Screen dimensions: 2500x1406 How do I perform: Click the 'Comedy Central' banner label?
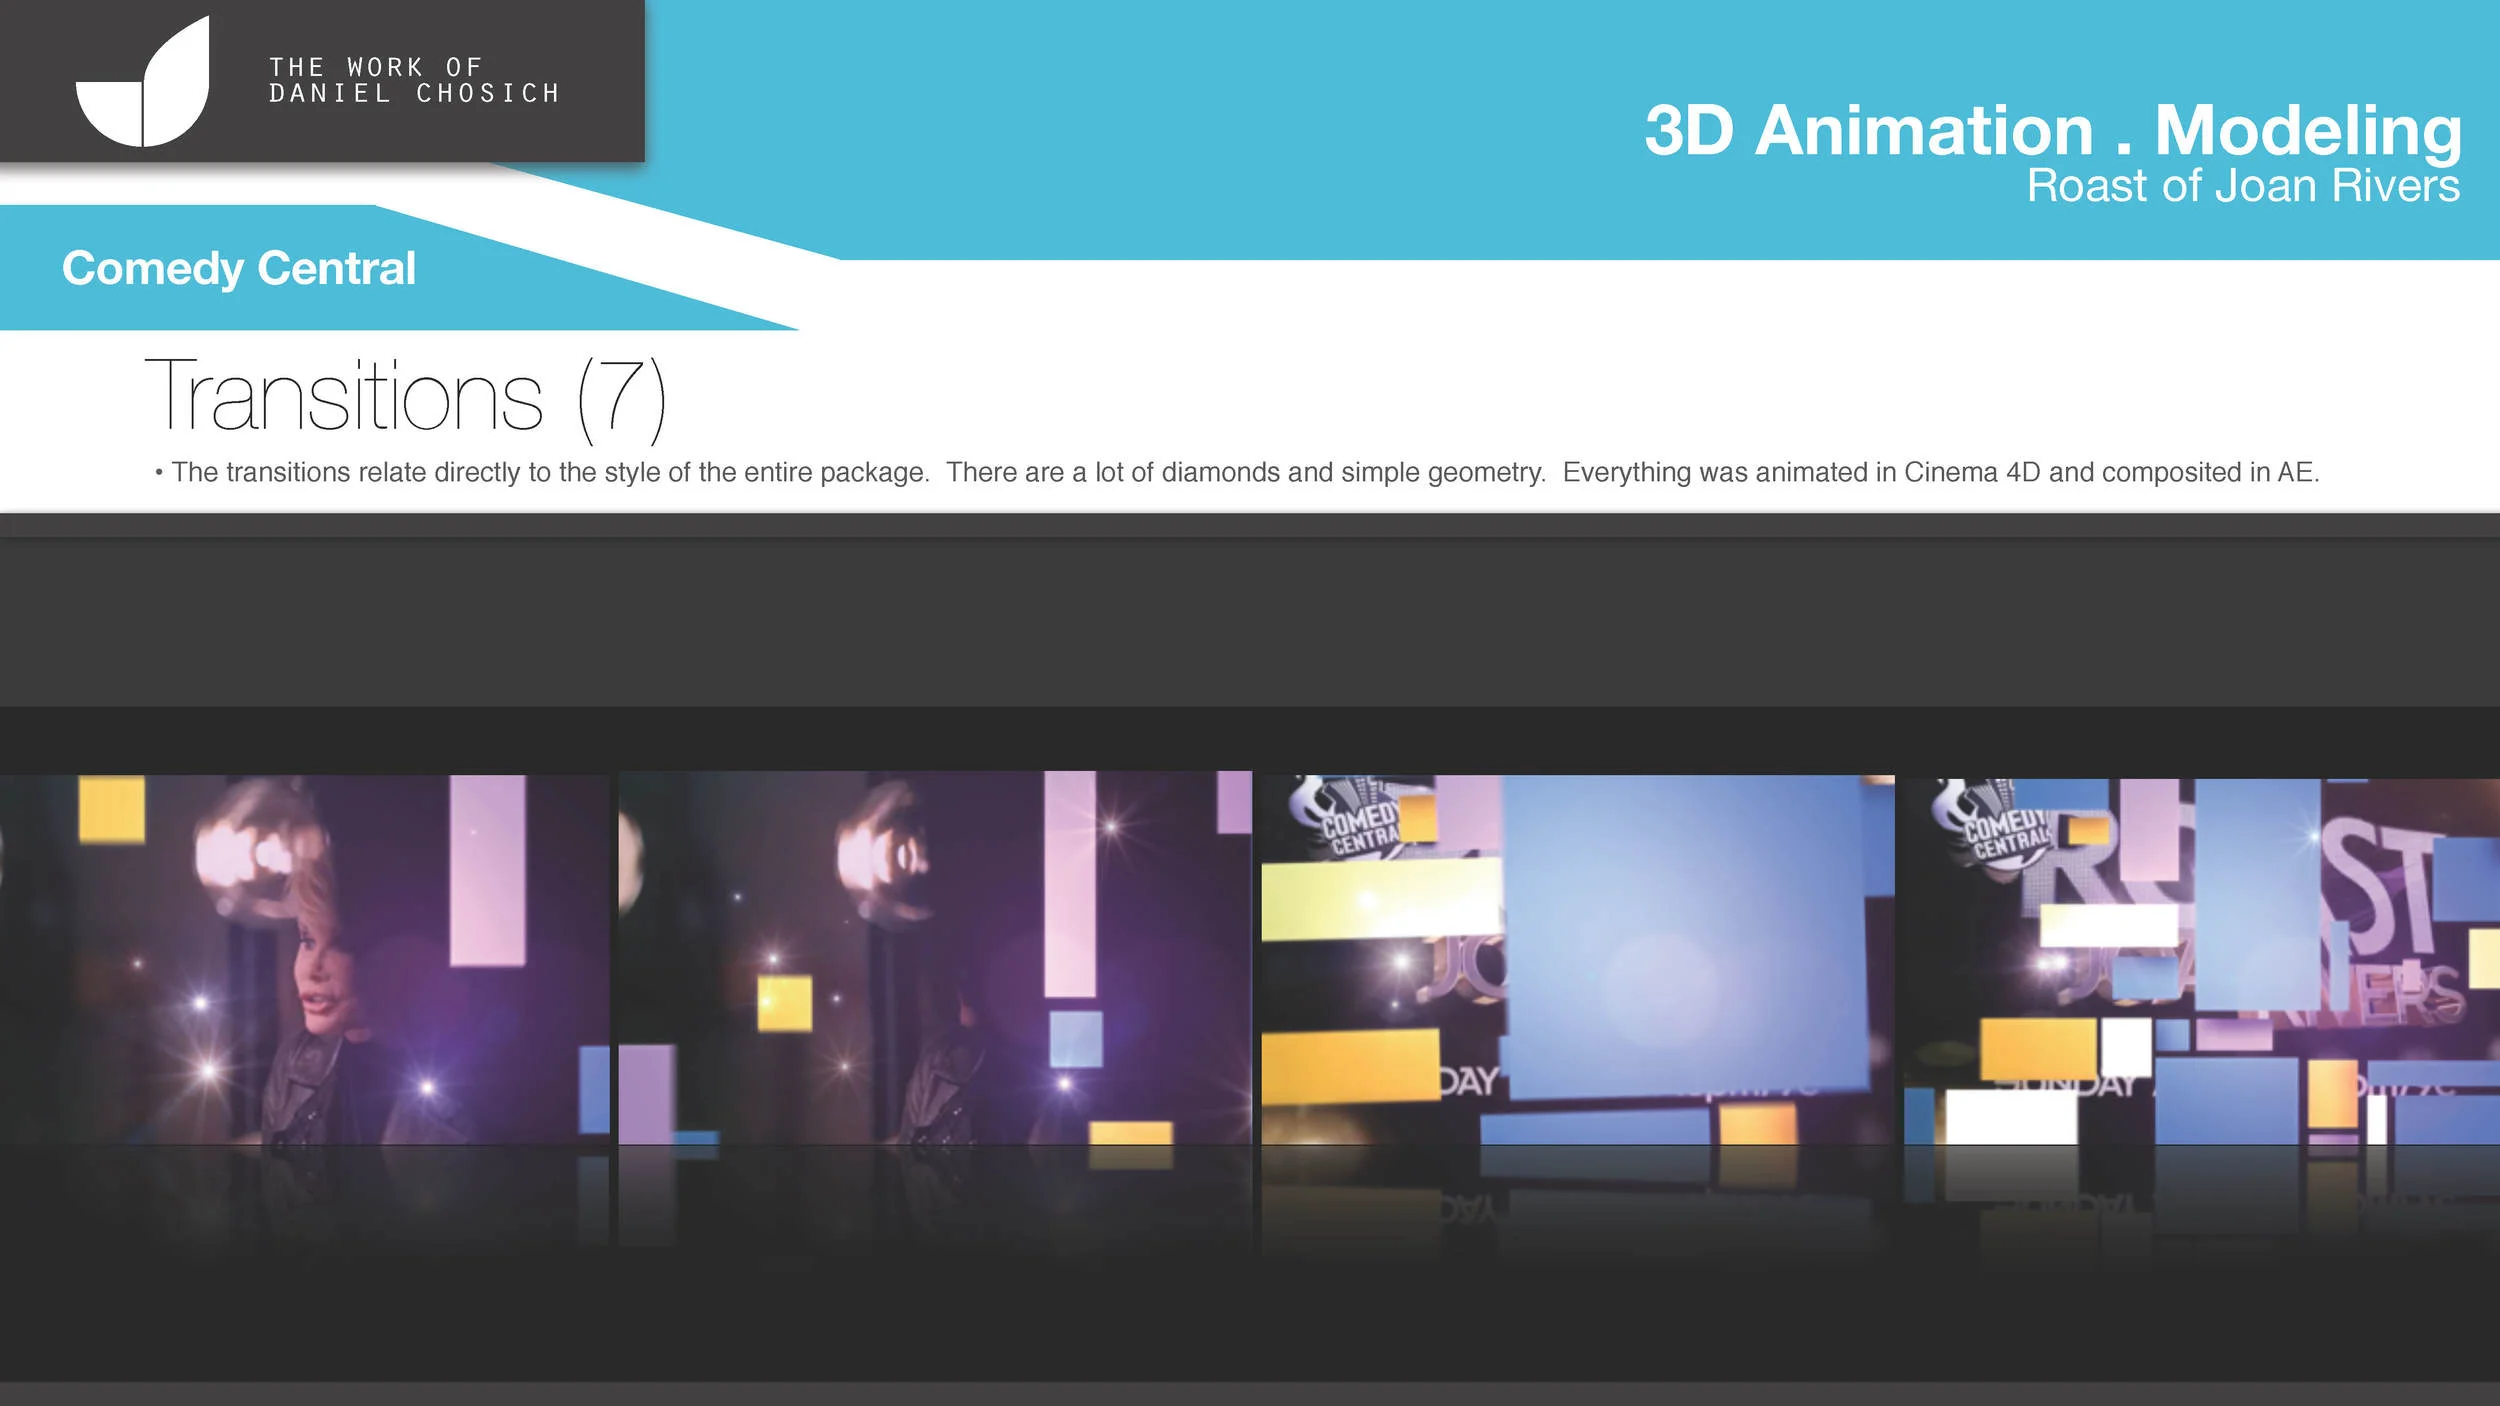[239, 268]
